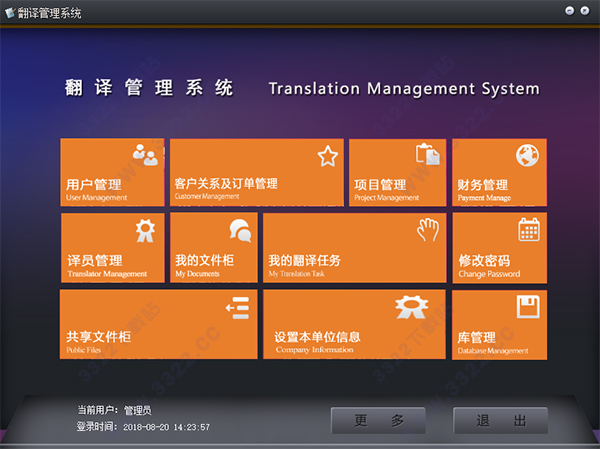600x449 pixels.
Task: Click the app icon in the title bar
Action: click(x=10, y=12)
